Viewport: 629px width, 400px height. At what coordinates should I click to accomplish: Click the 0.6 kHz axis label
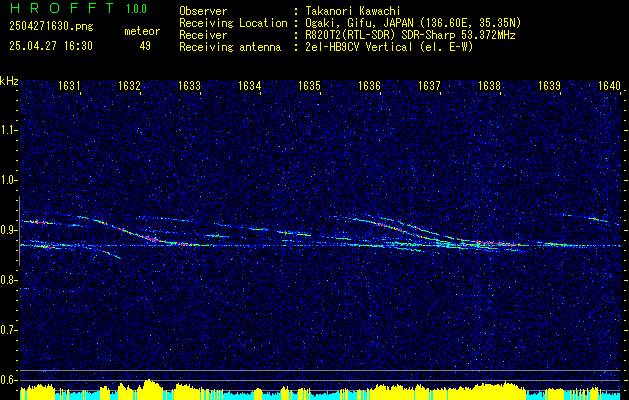(7, 380)
